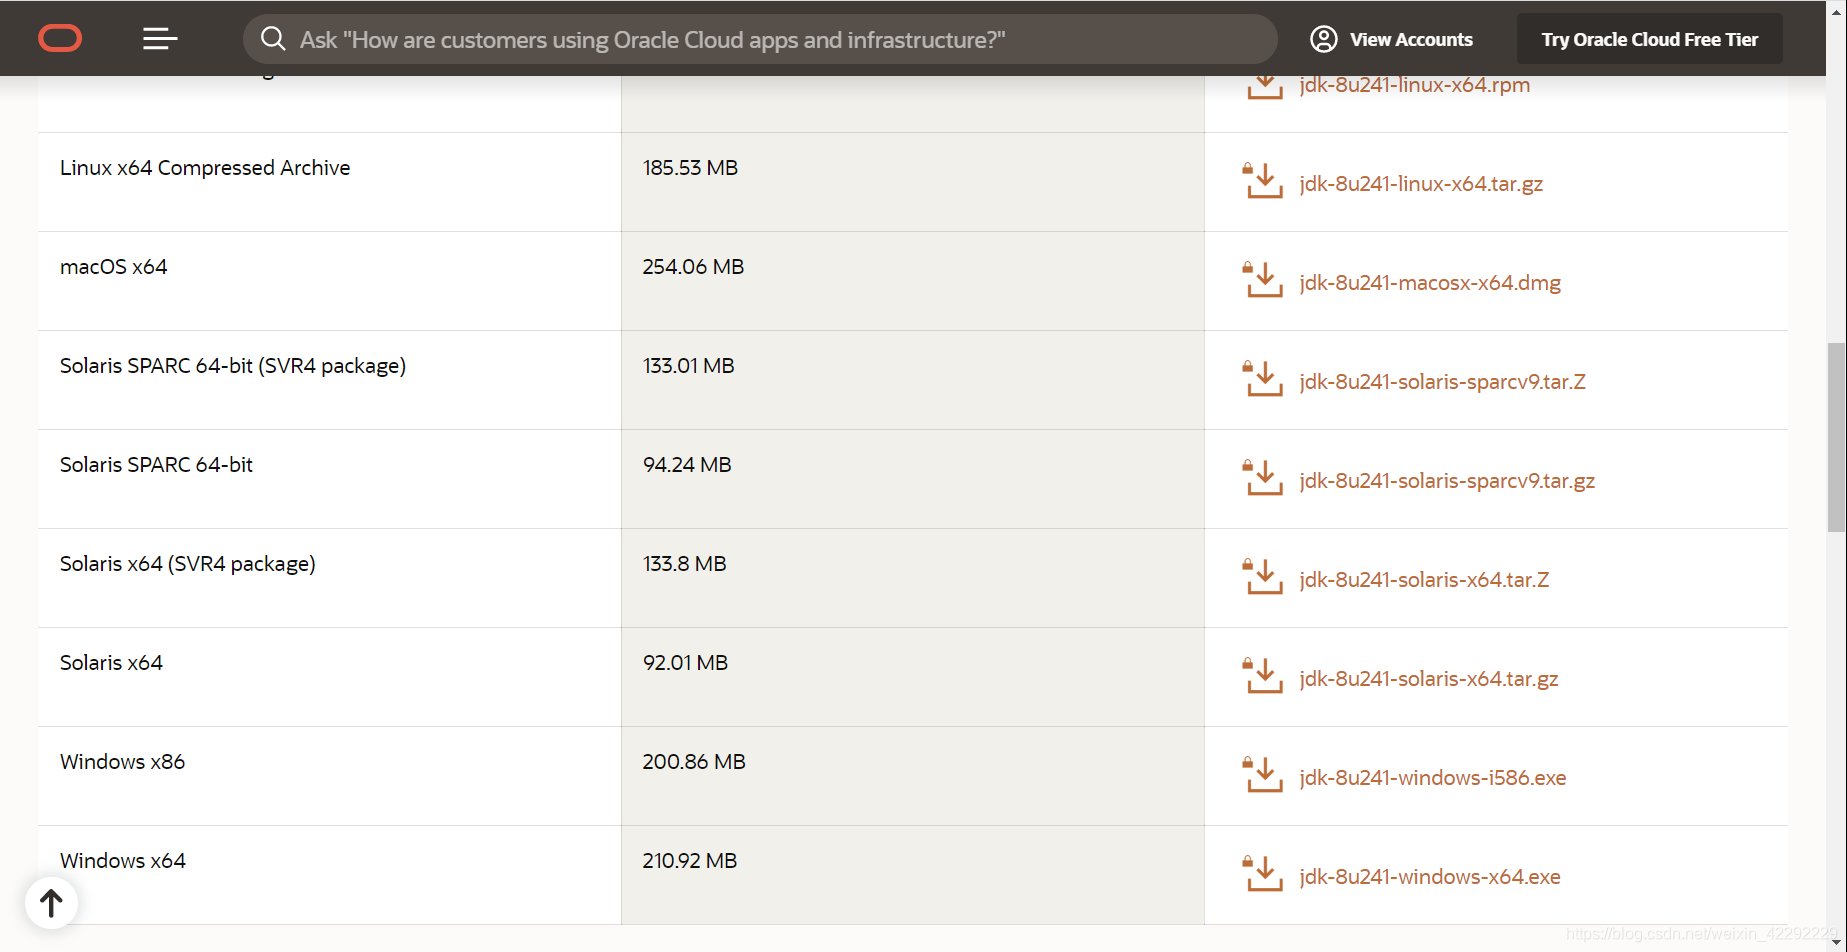
Task: Click download icon for linux-x64.tar.gz
Action: (1263, 181)
